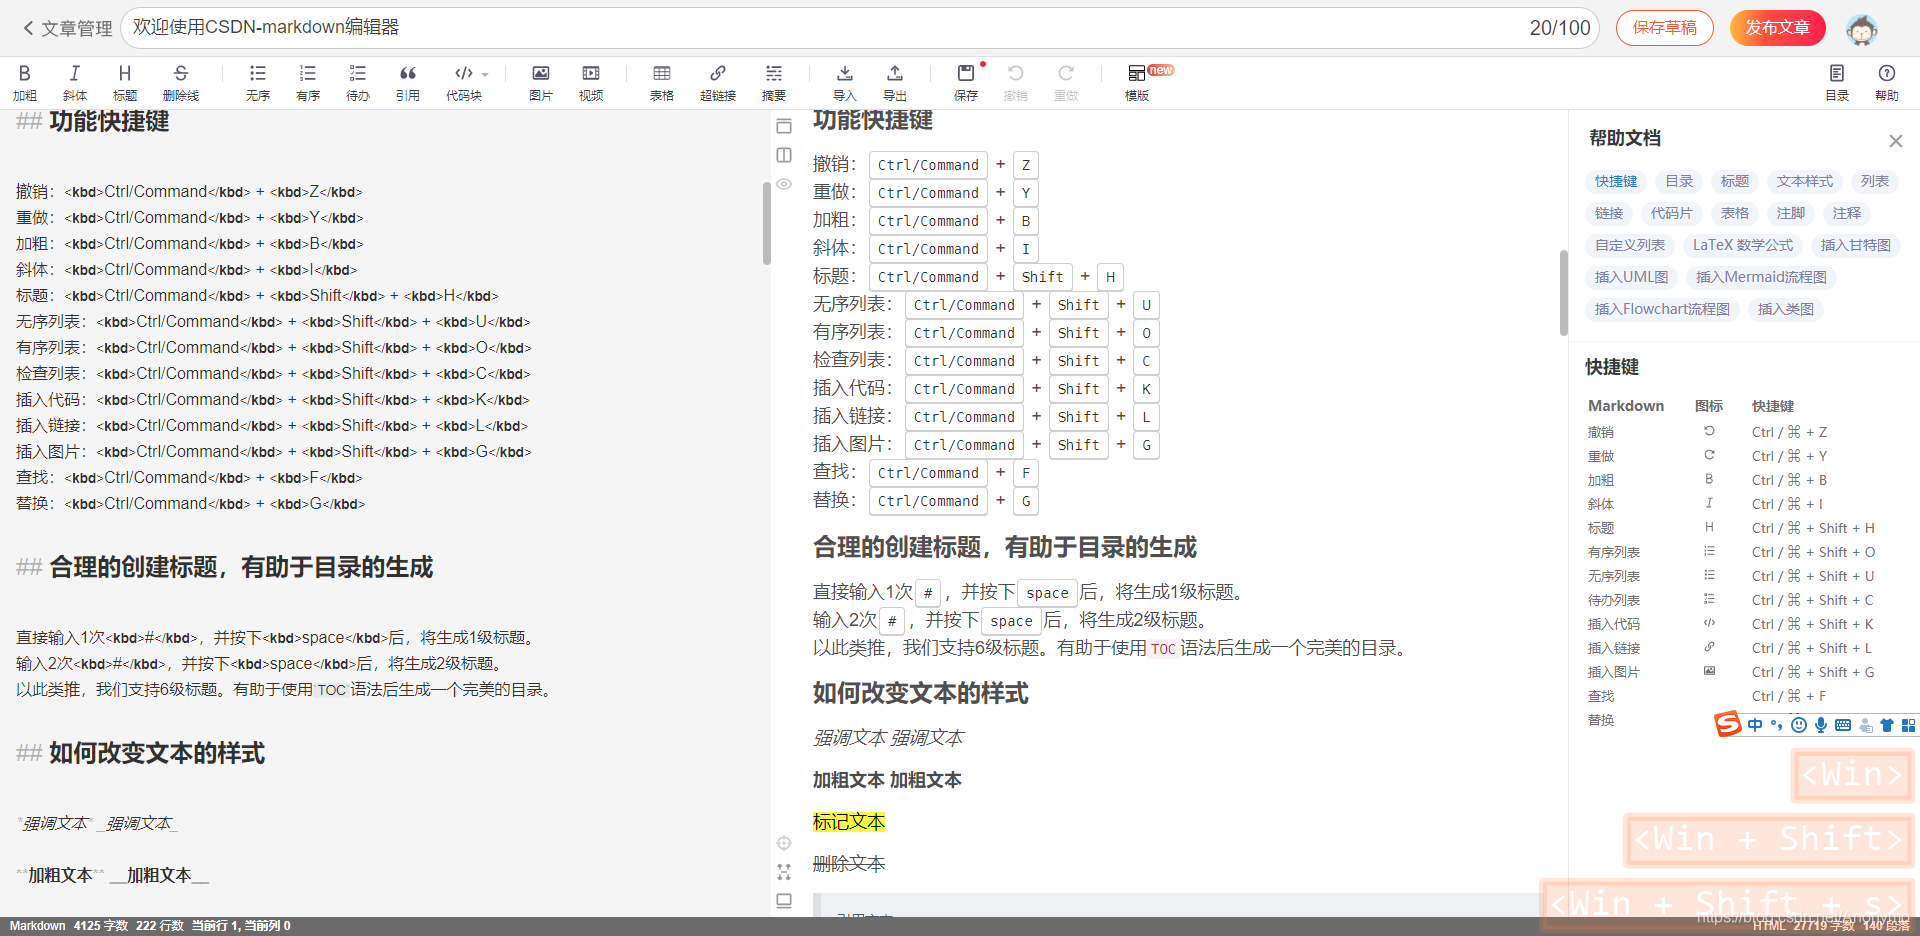Open the Sogou soft keyboard icon
Image resolution: width=1920 pixels, height=936 pixels.
1843,725
